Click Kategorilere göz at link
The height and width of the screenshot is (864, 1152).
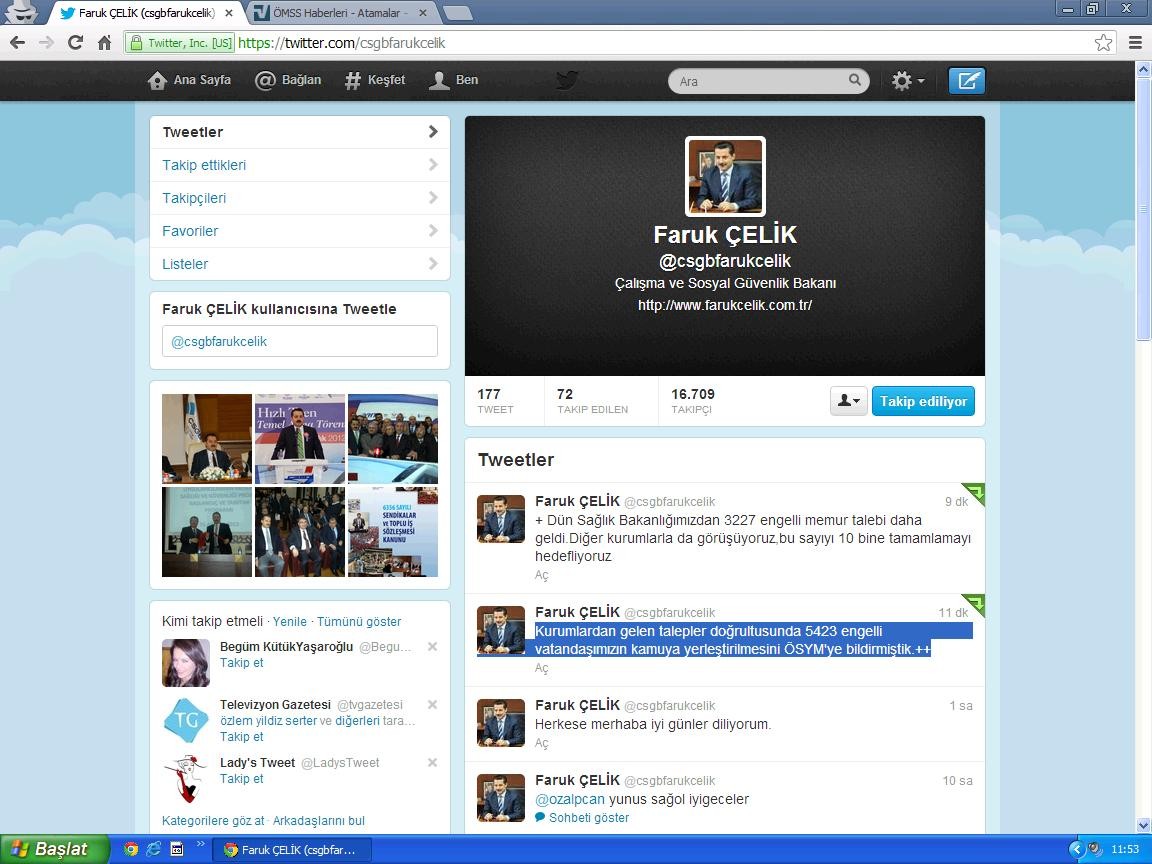point(213,821)
